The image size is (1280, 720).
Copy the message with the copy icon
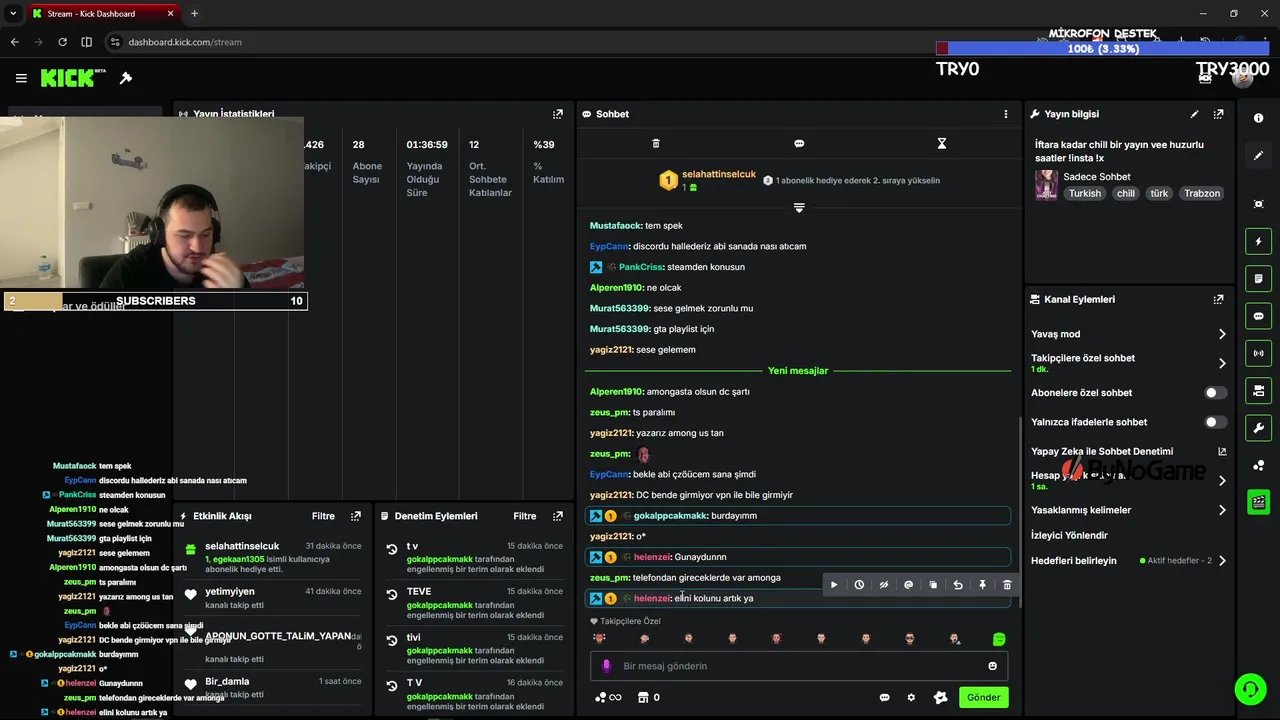pos(933,585)
